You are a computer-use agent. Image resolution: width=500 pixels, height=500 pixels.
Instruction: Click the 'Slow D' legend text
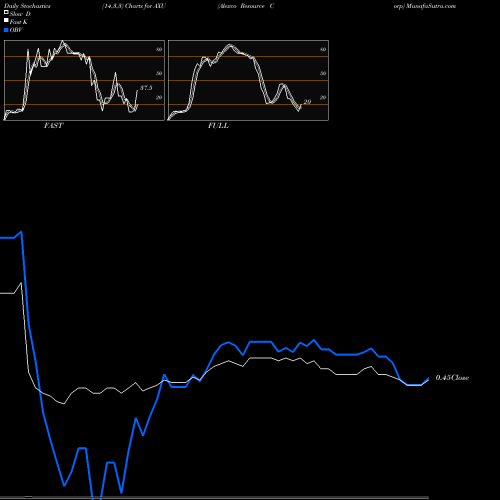tap(20, 14)
